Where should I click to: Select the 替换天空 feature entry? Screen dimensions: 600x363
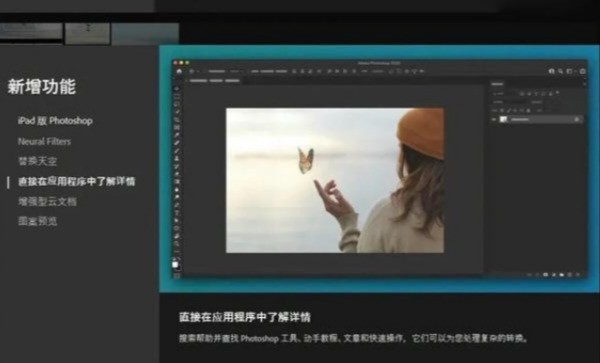click(x=38, y=161)
